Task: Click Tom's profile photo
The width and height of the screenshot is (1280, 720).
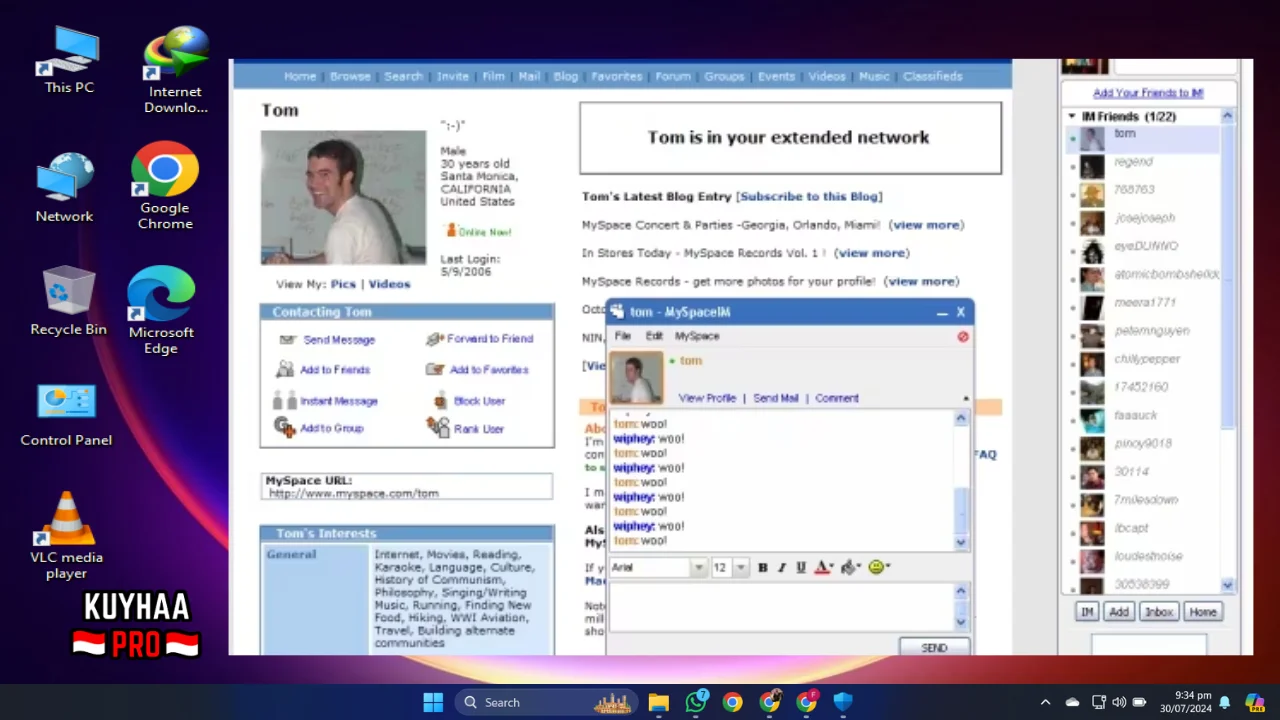Action: tap(343, 197)
